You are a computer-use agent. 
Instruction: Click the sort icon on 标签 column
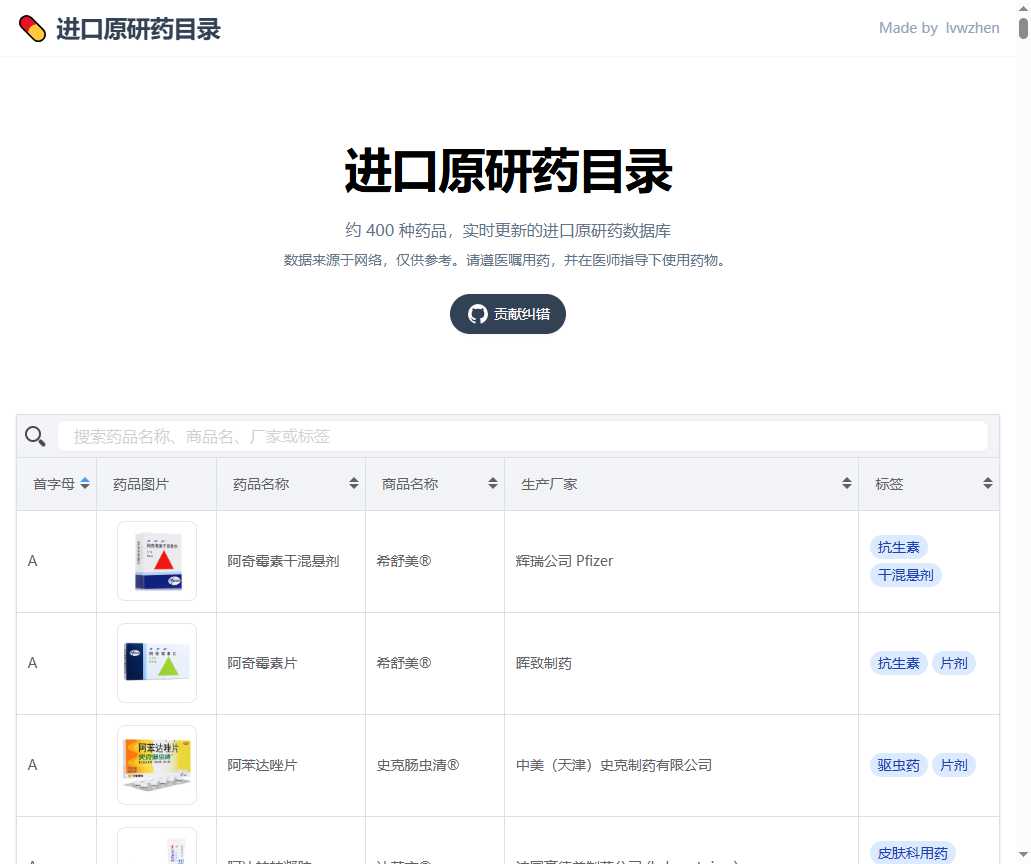[987, 483]
